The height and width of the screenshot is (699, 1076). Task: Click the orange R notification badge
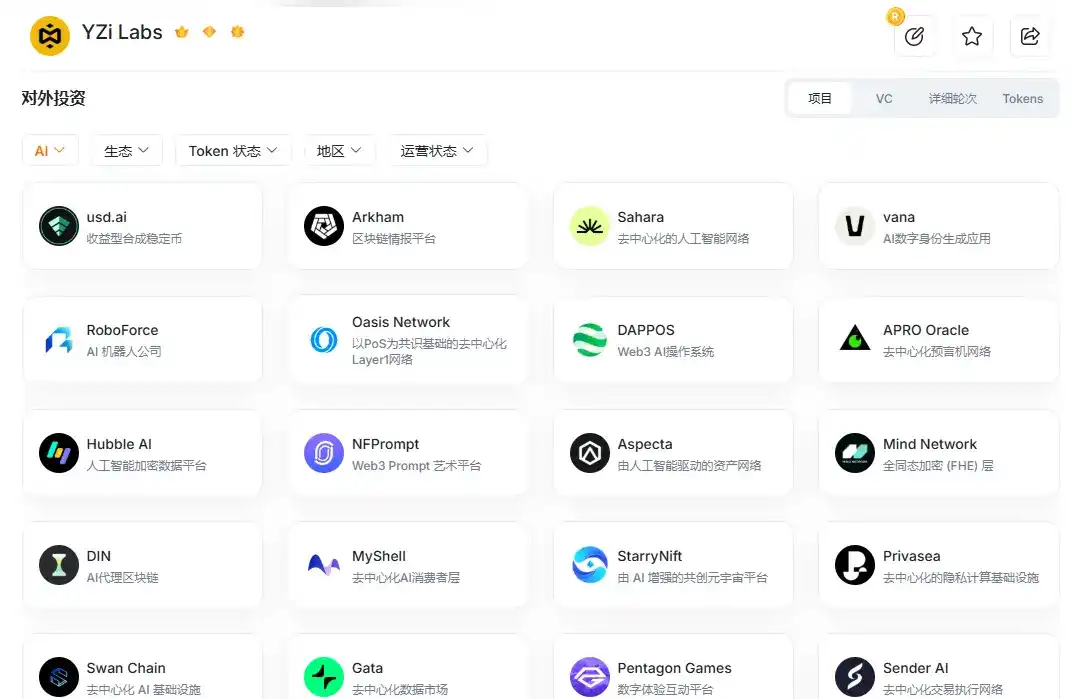pos(895,15)
